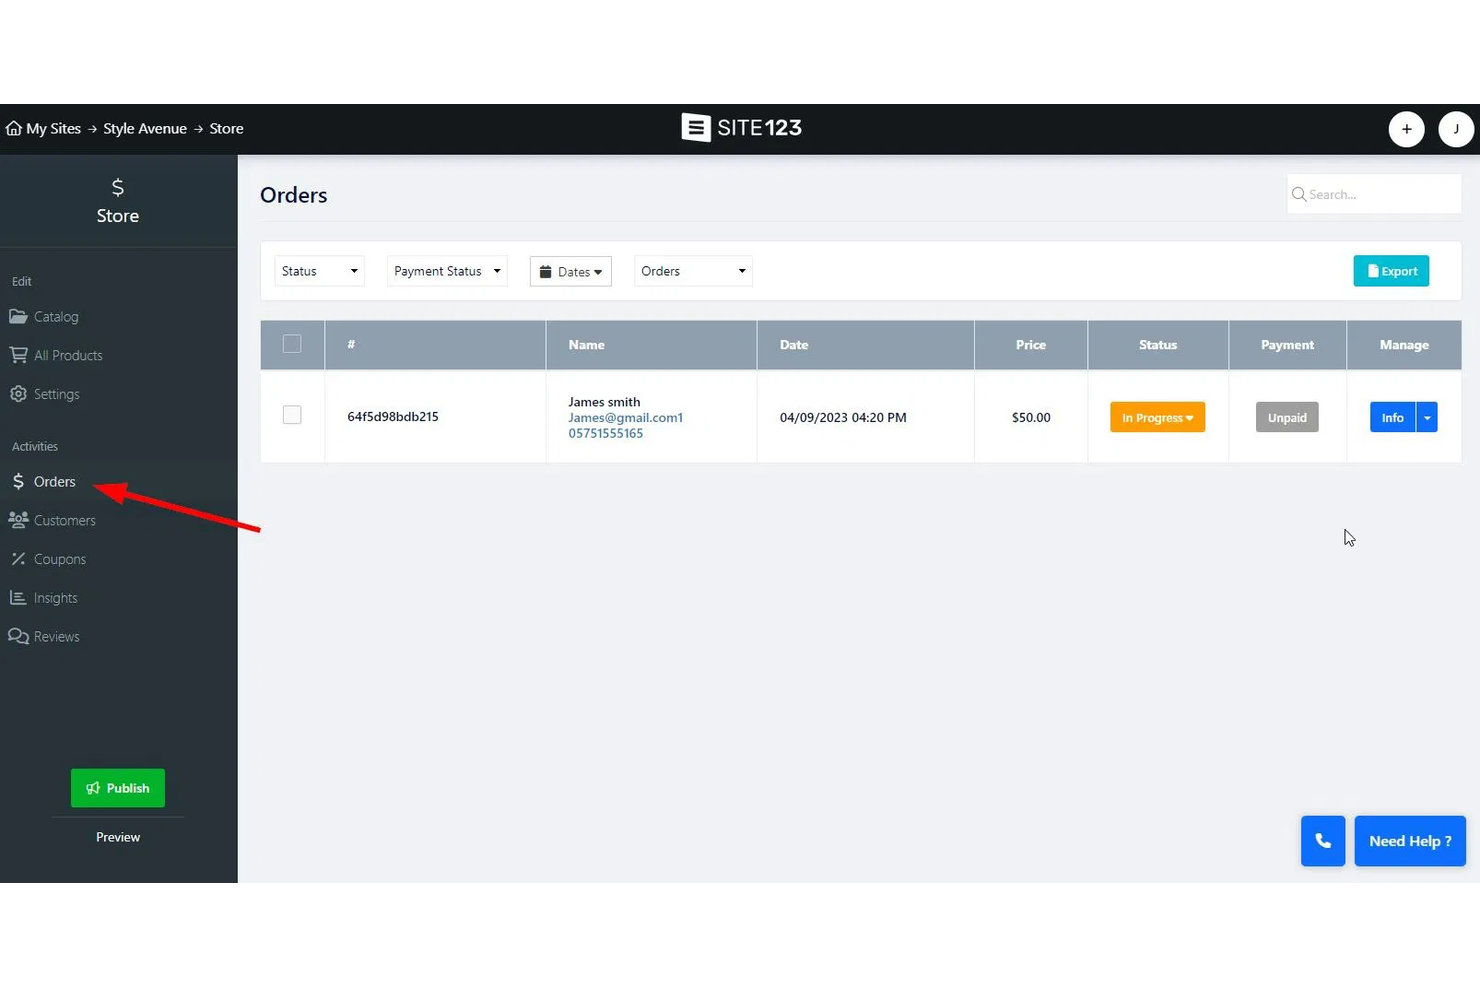Open the Coupons section
This screenshot has width=1480, height=987.
pyautogui.click(x=59, y=558)
